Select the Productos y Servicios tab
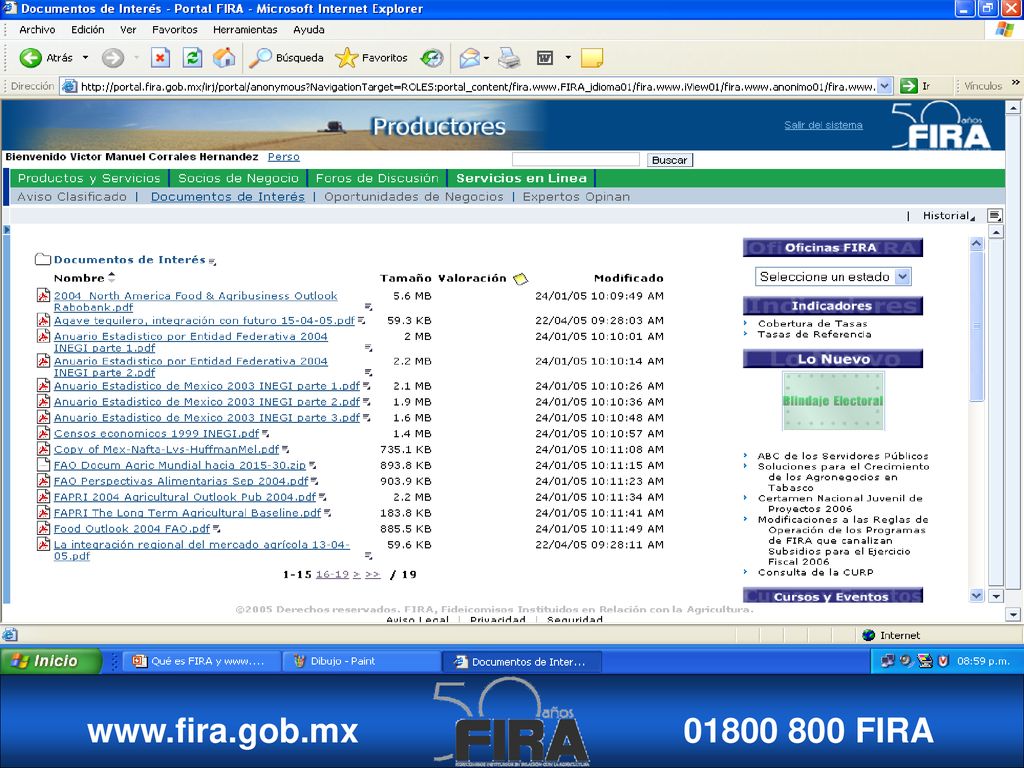The width and height of the screenshot is (1024, 768). coord(89,178)
